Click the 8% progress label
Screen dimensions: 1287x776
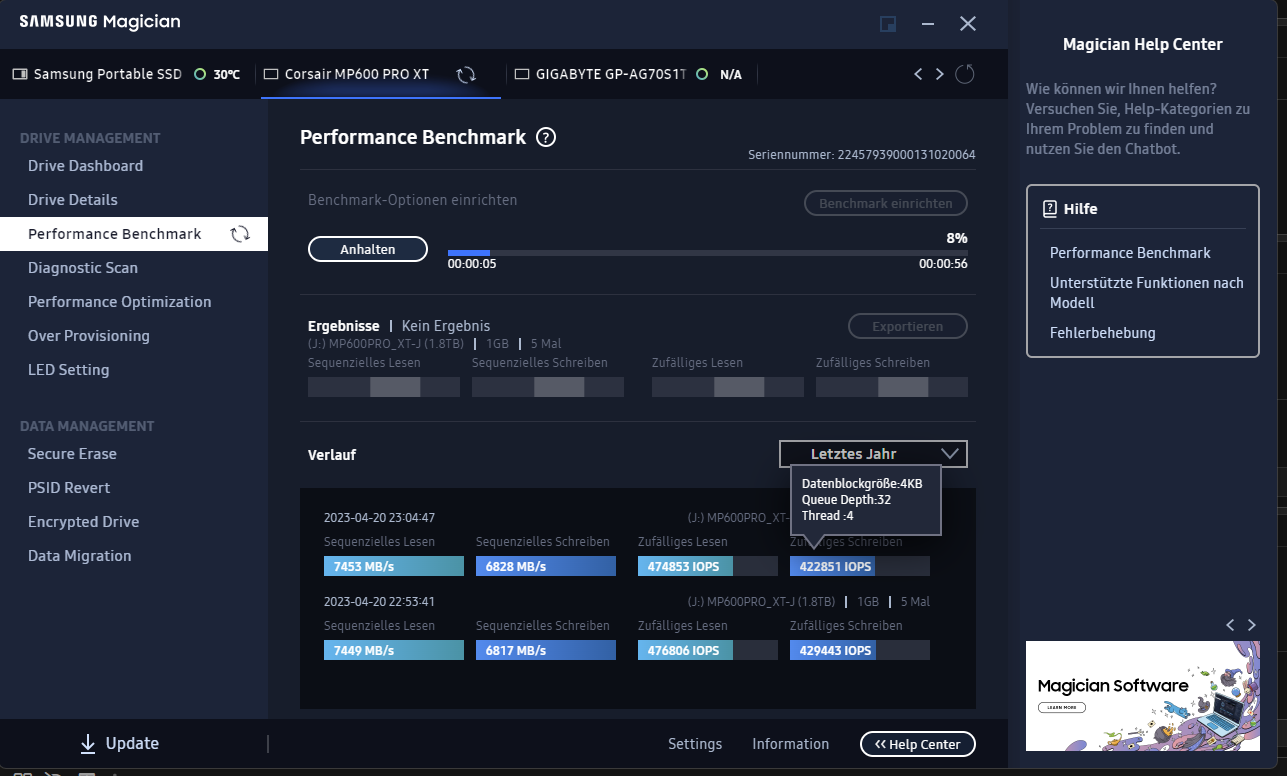(956, 238)
